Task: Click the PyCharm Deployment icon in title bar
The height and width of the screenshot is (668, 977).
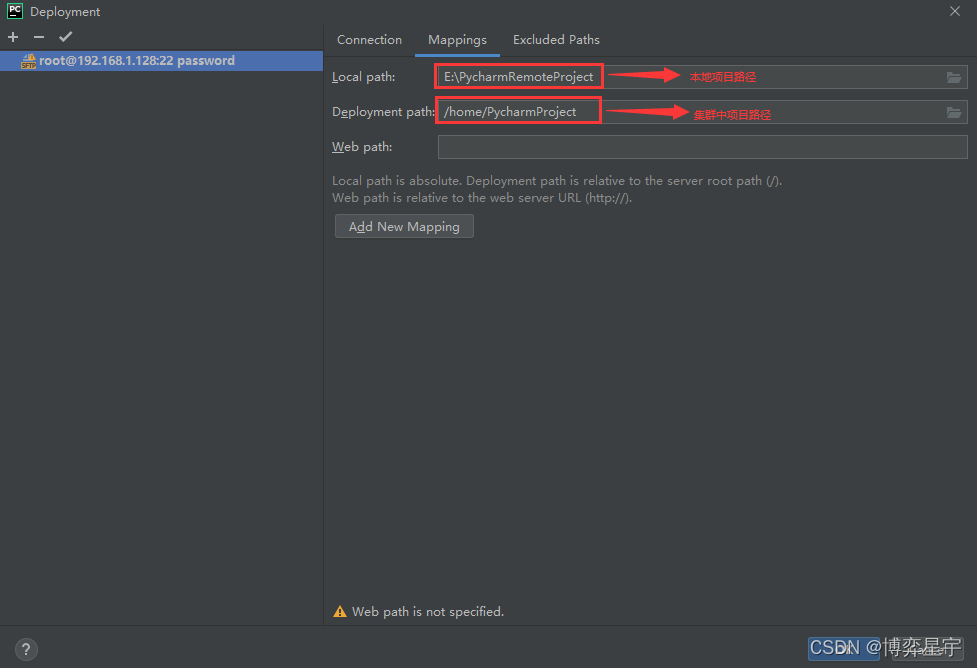Action: pyautogui.click(x=14, y=11)
